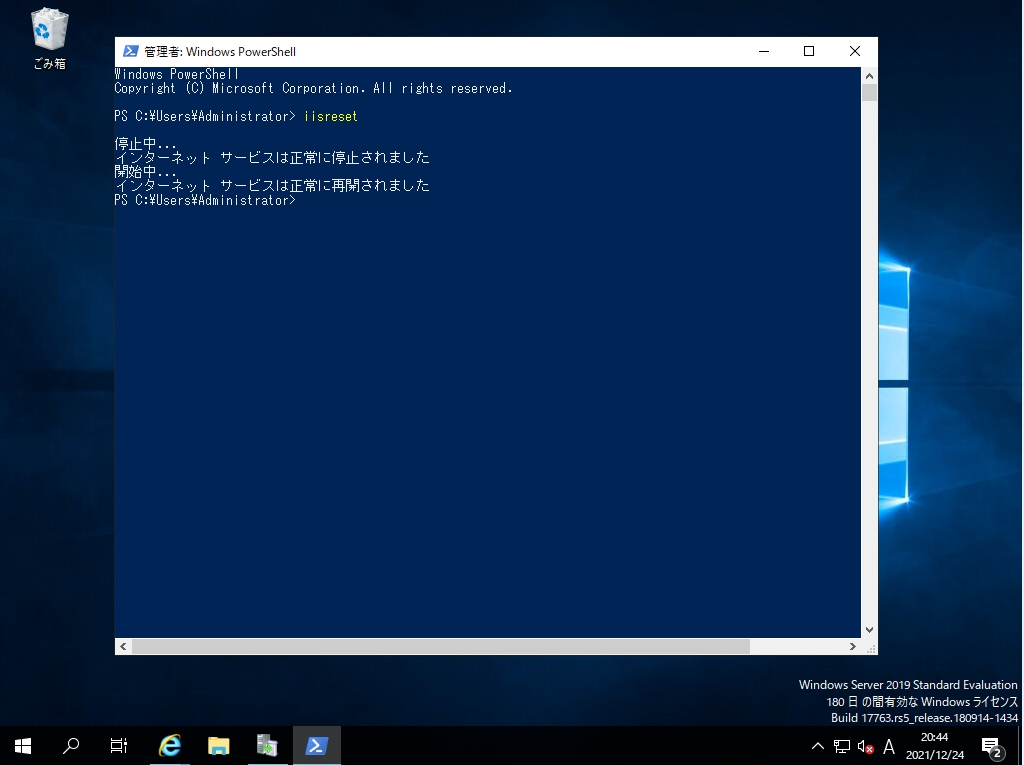This screenshot has height=765, width=1024.
Task: Open Action Center notifications icon
Action: pyautogui.click(x=991, y=746)
